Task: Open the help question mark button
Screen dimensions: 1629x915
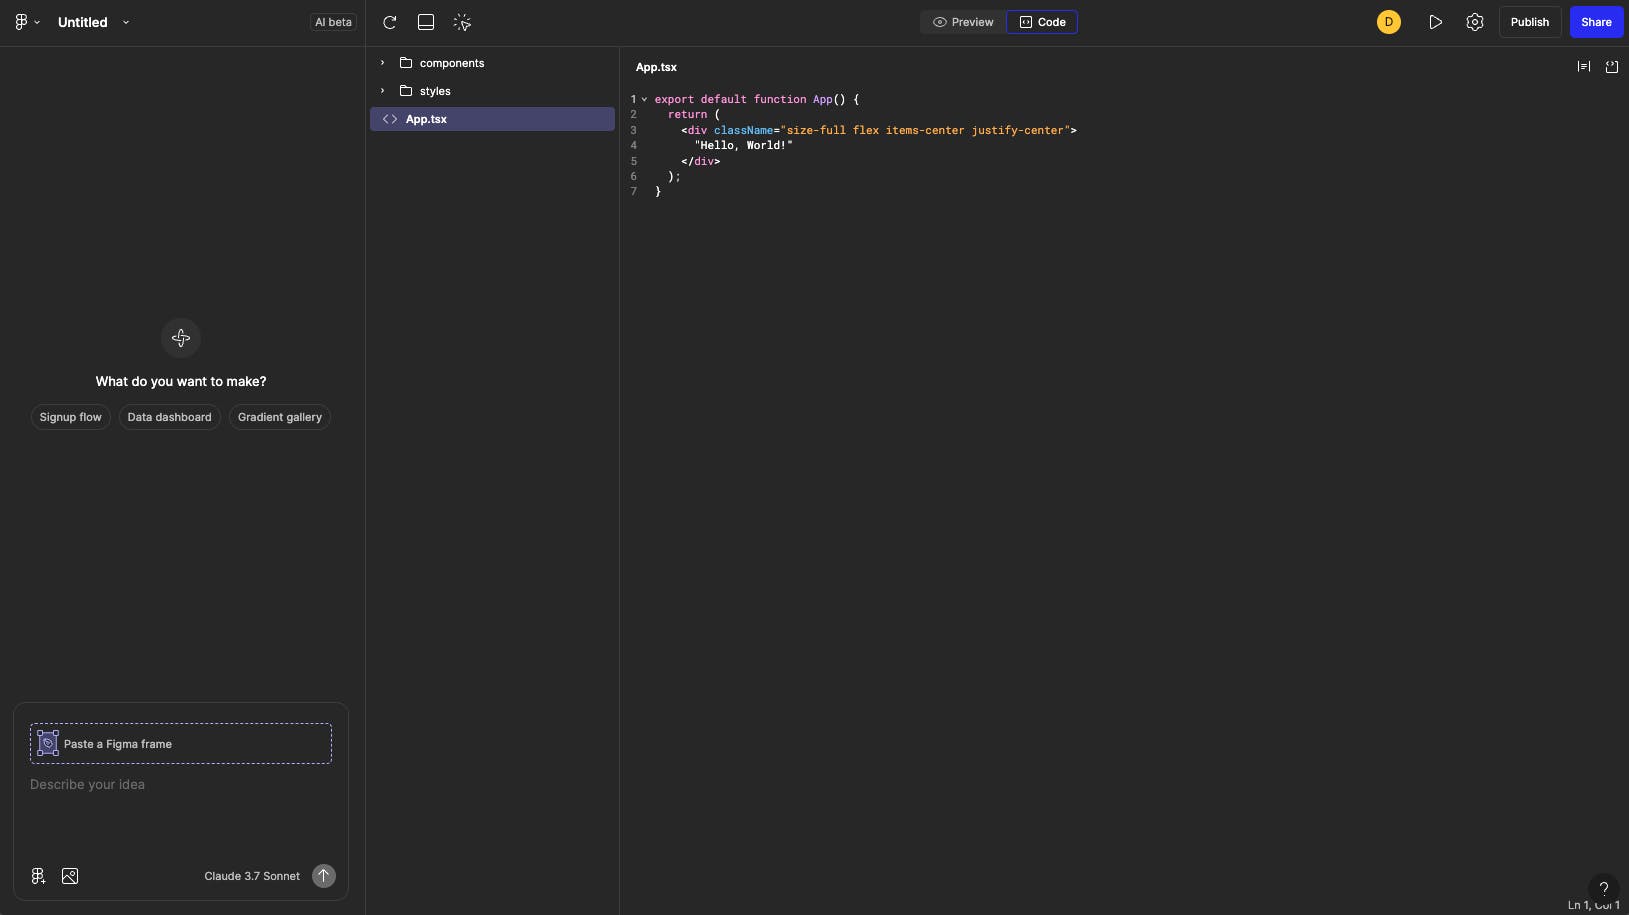Action: tap(1603, 888)
